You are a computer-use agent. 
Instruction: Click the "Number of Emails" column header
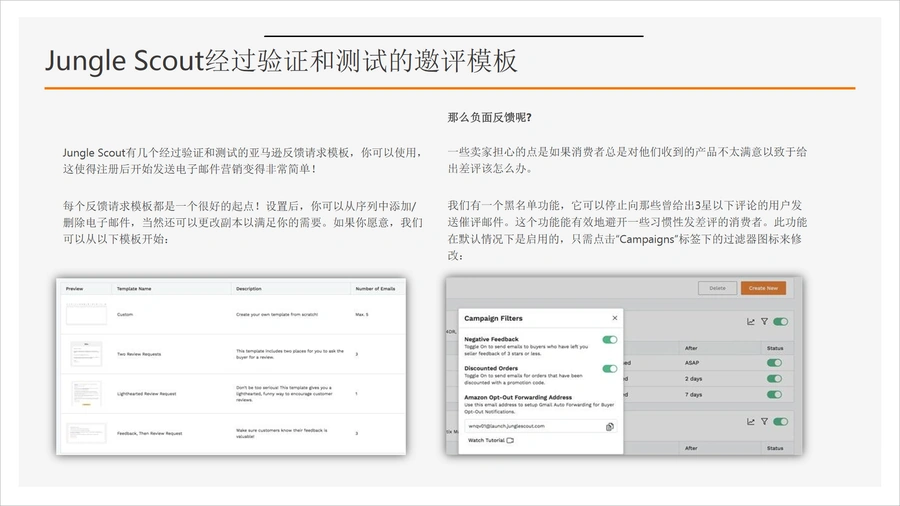[x=375, y=289]
